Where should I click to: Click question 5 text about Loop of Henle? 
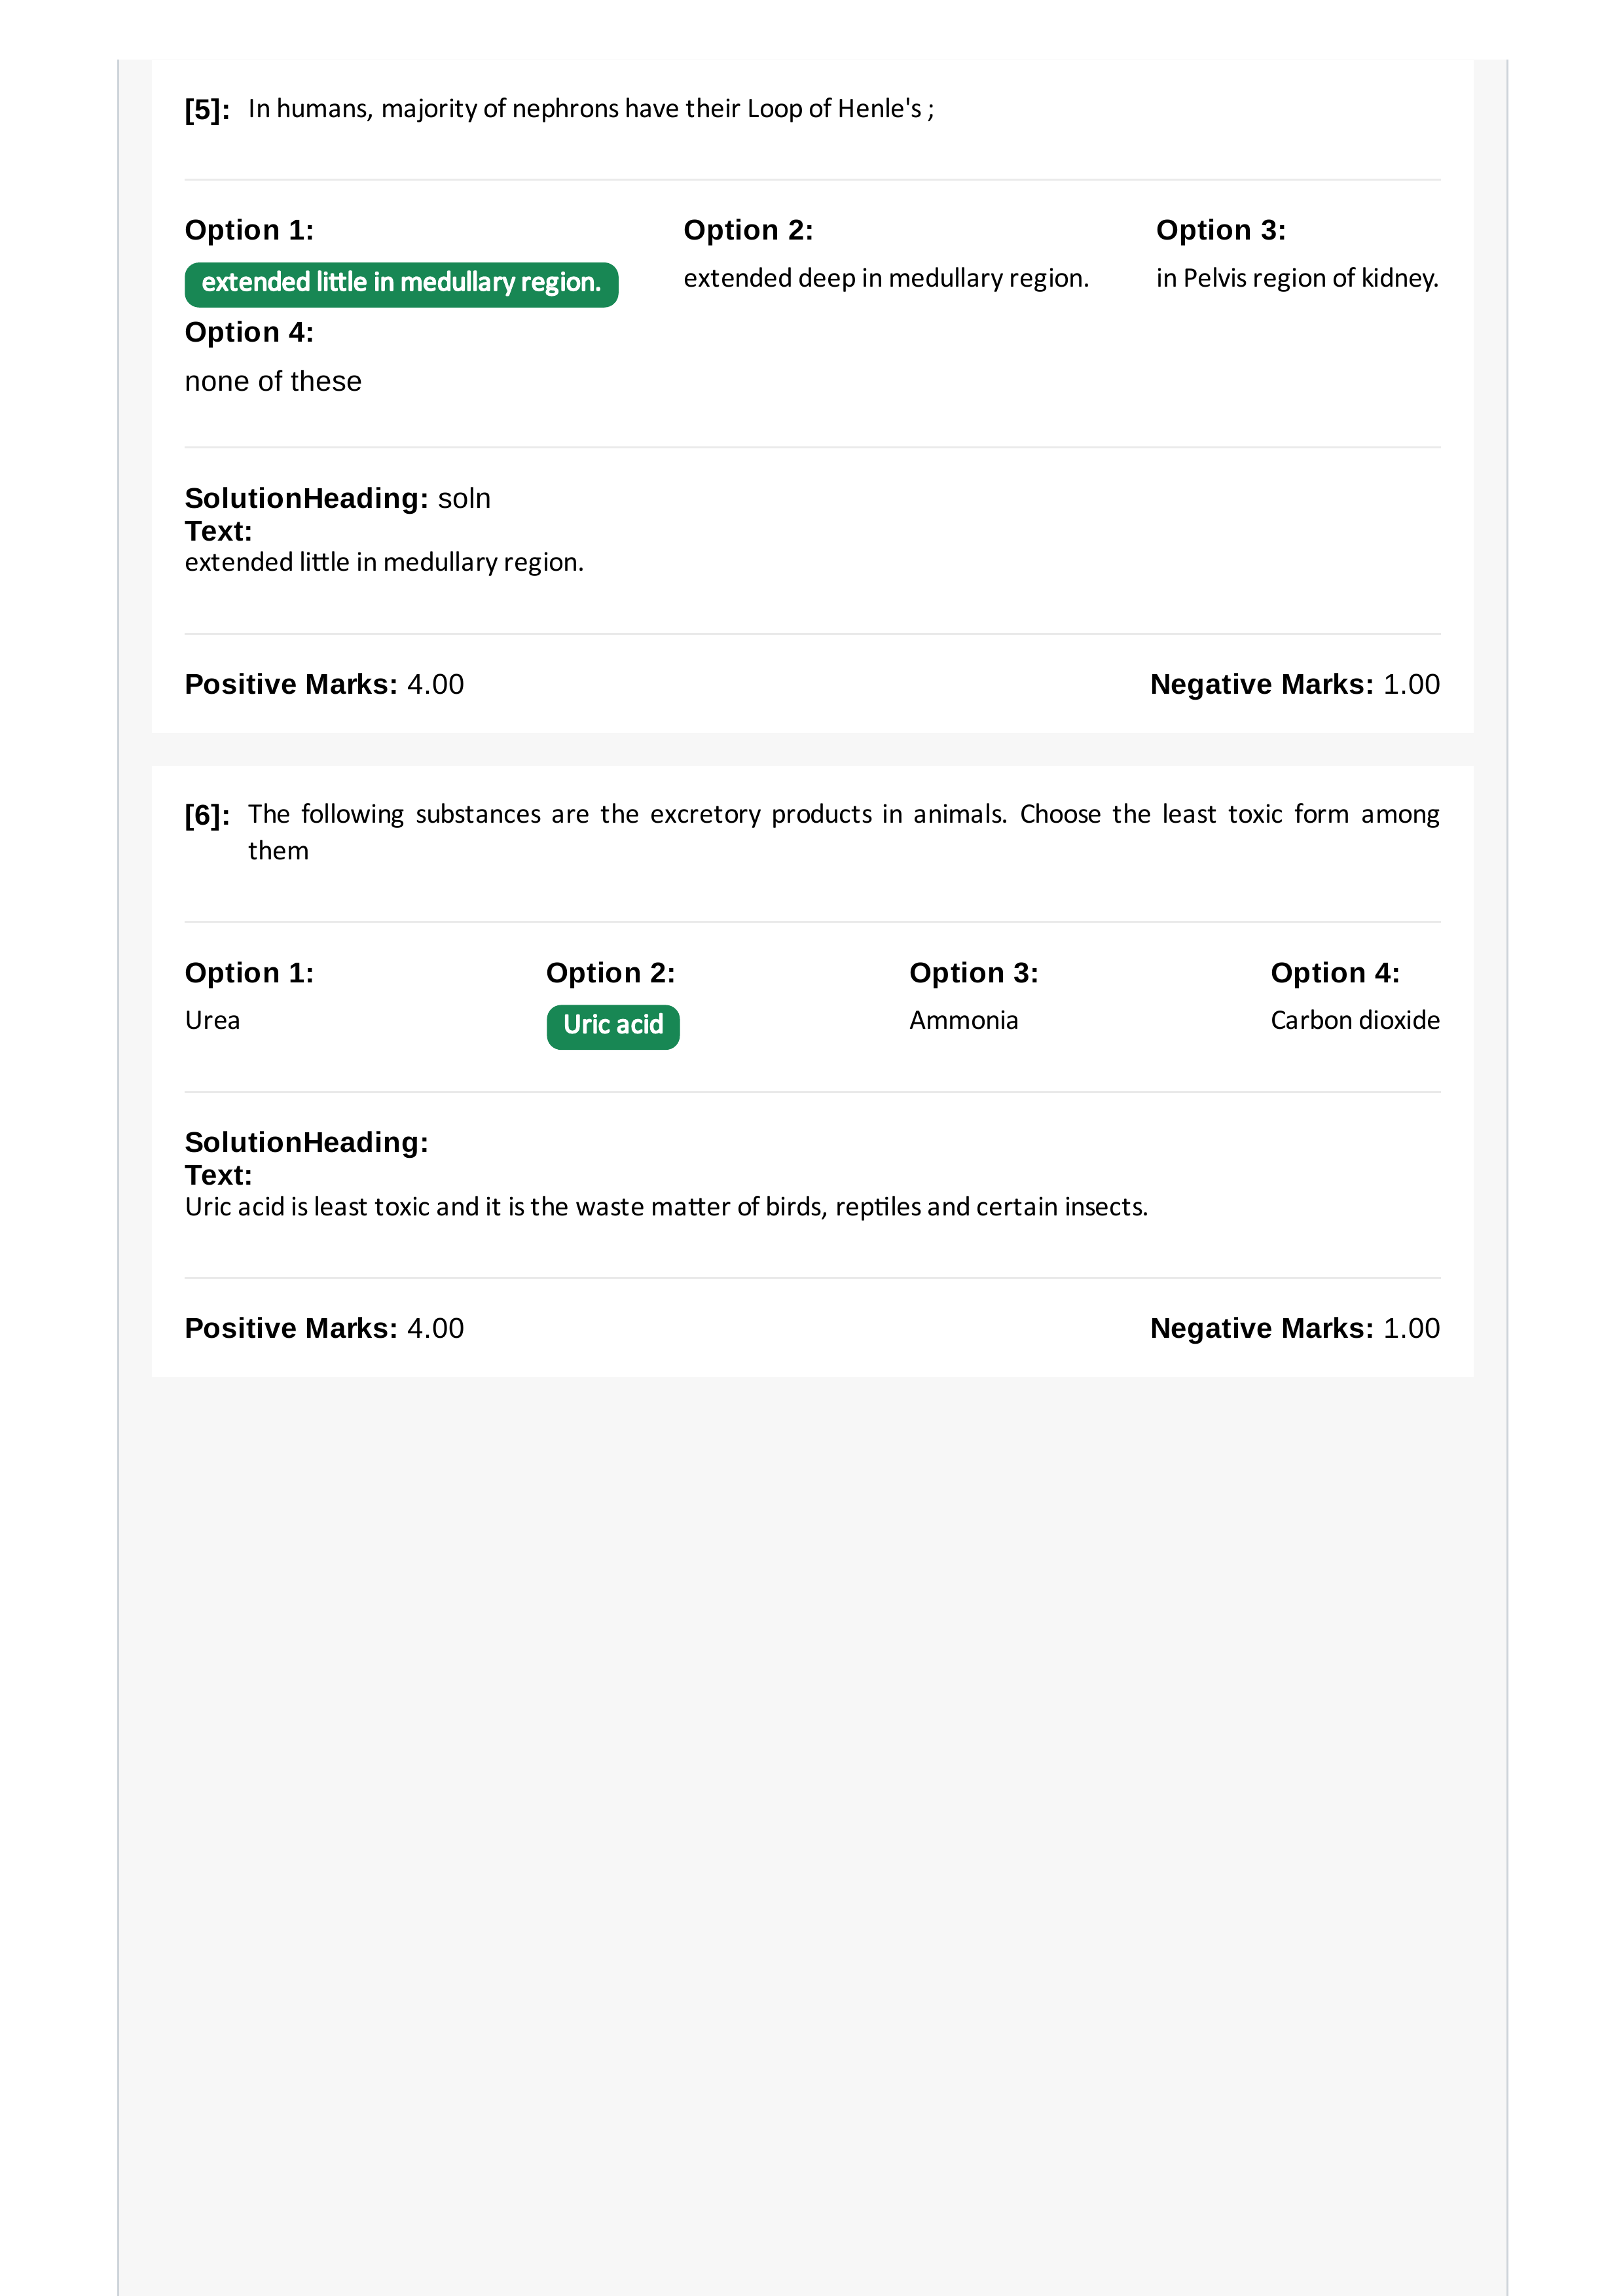coord(591,108)
